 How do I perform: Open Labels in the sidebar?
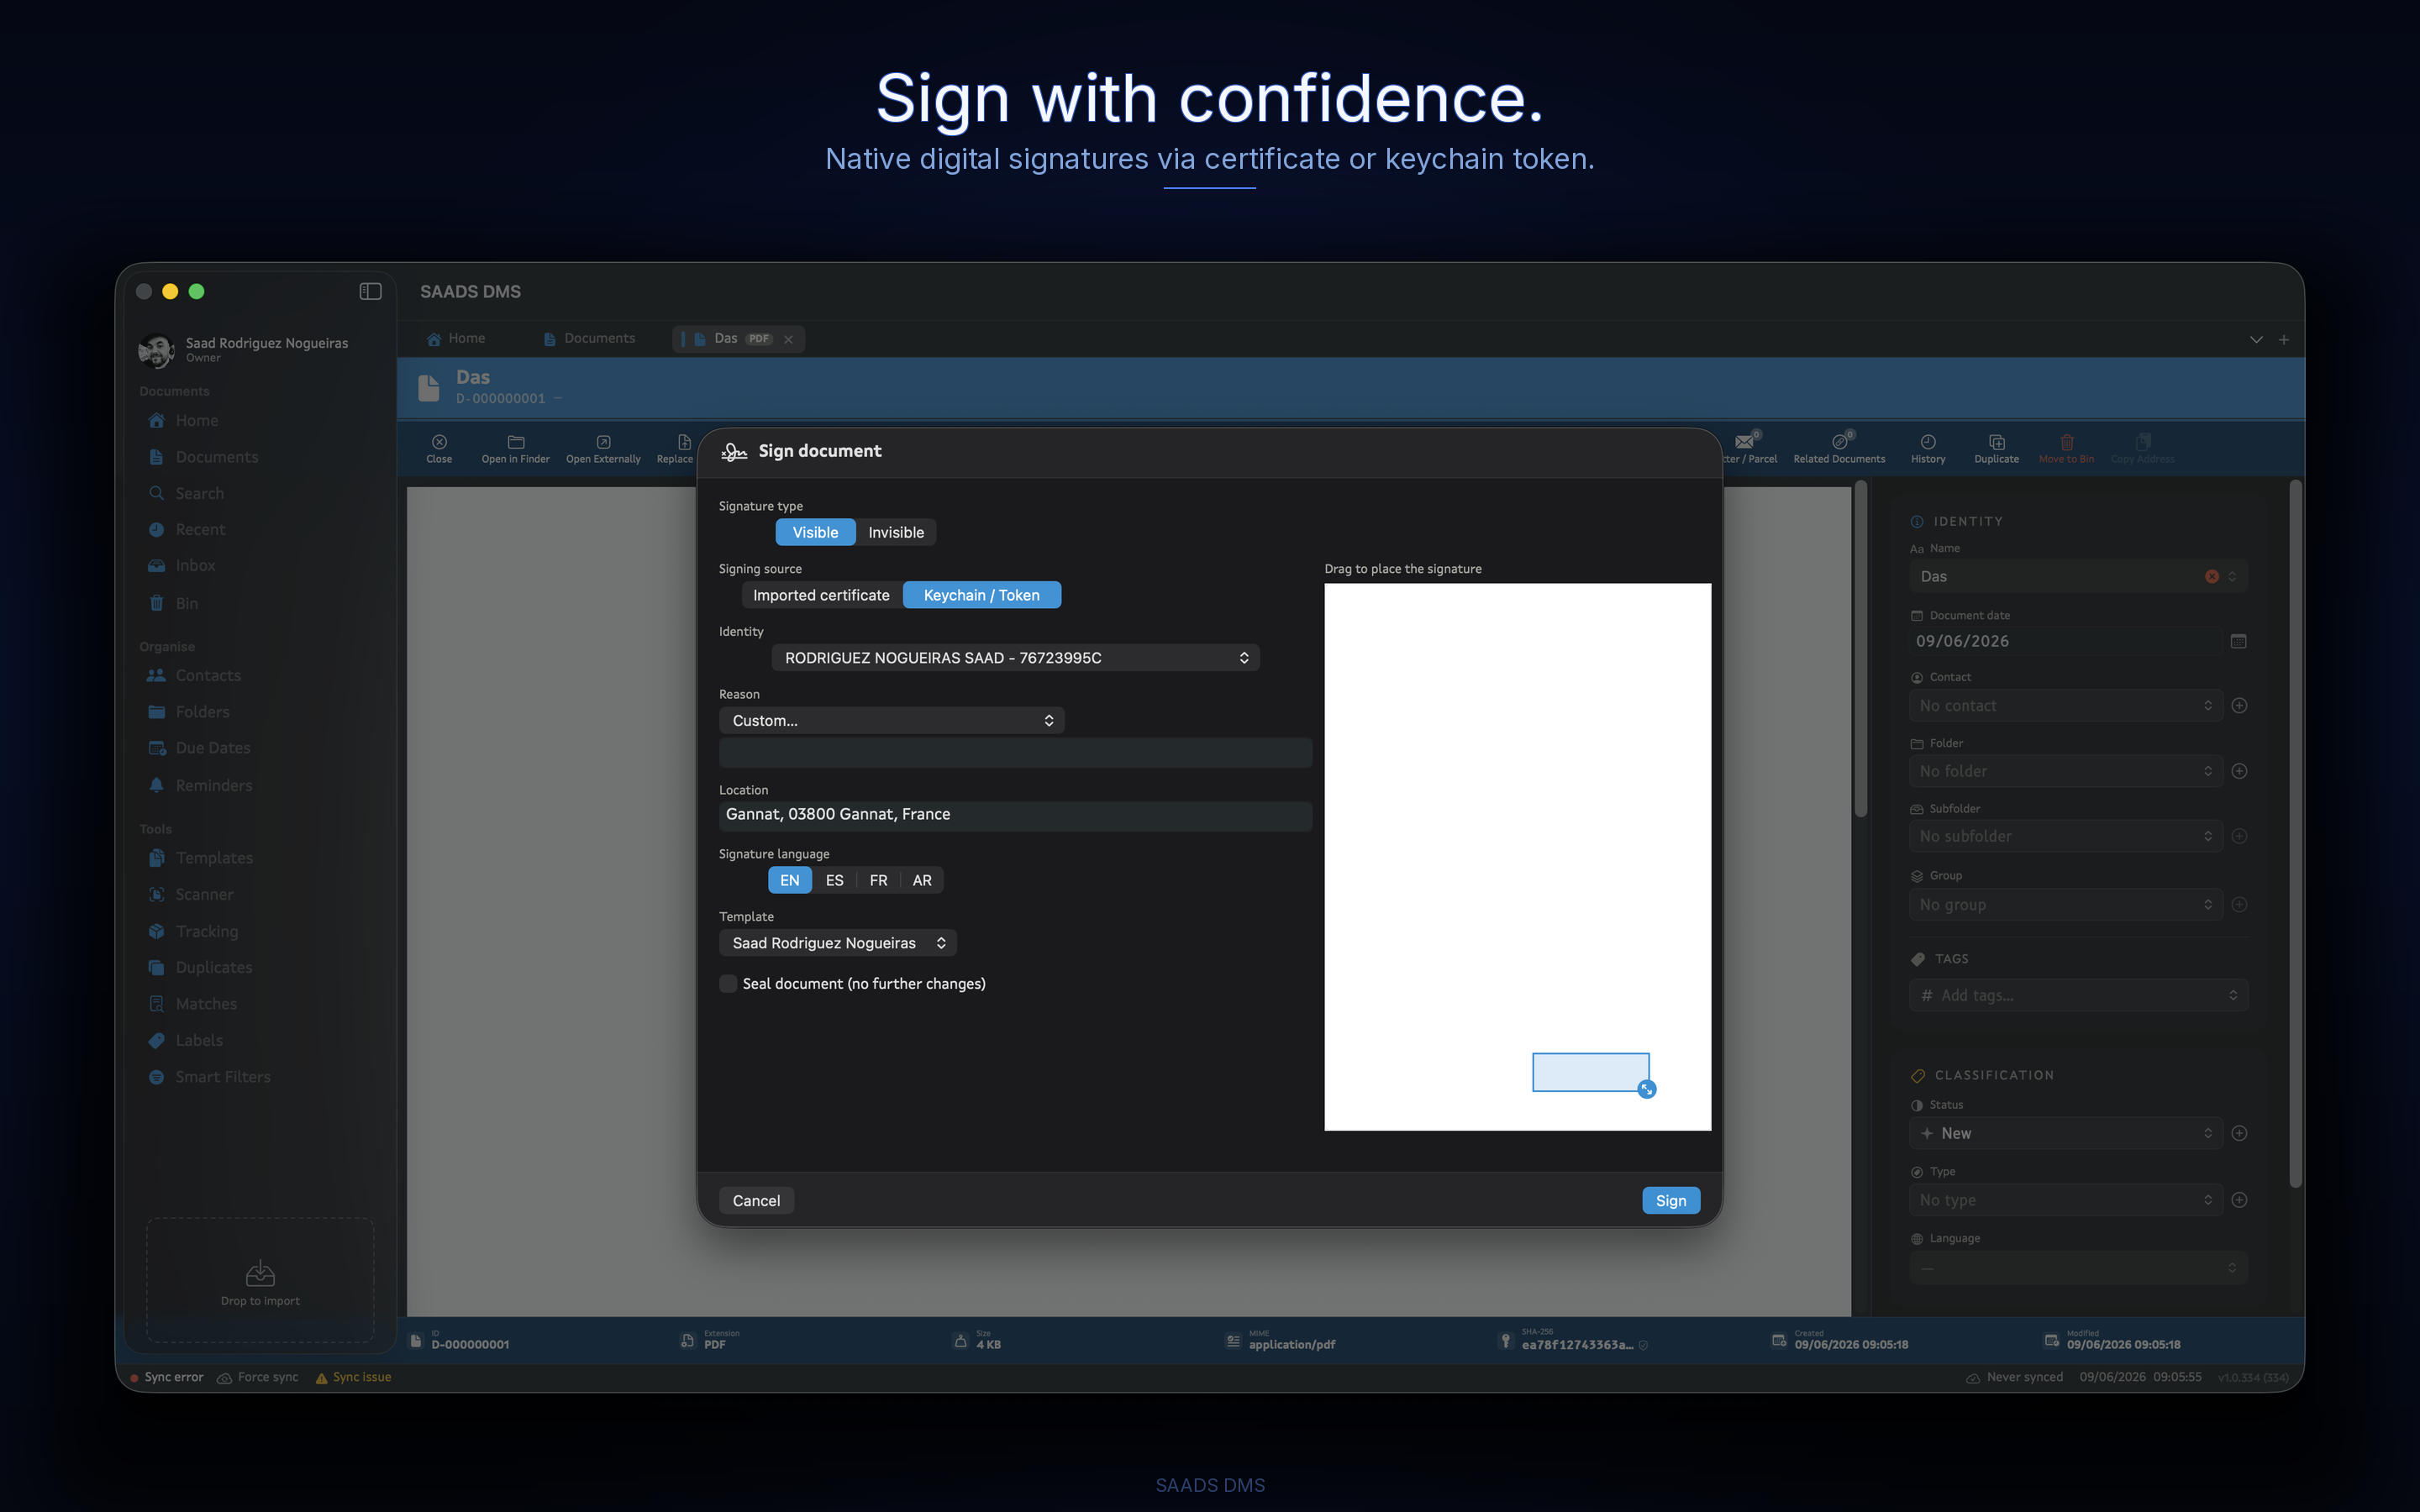point(185,1040)
